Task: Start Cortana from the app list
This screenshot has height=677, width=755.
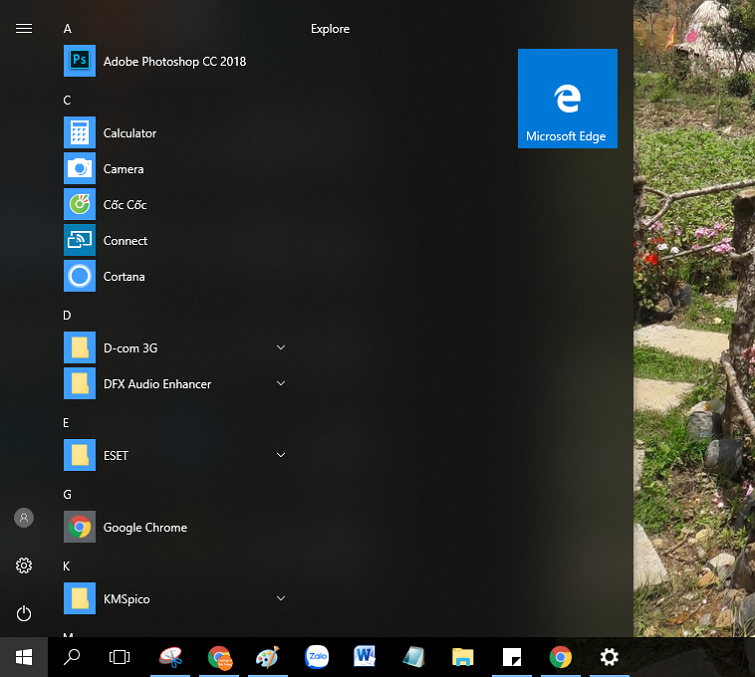Action: click(124, 277)
